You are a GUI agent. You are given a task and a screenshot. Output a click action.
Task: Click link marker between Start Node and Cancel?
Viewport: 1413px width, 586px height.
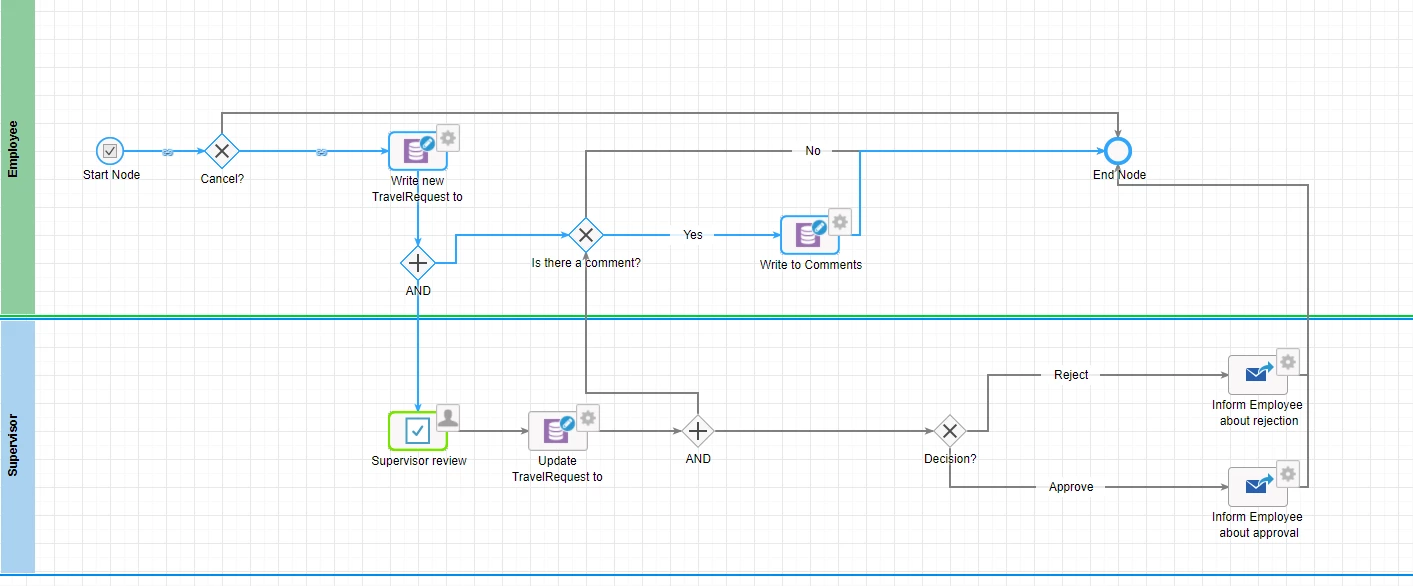click(x=168, y=152)
